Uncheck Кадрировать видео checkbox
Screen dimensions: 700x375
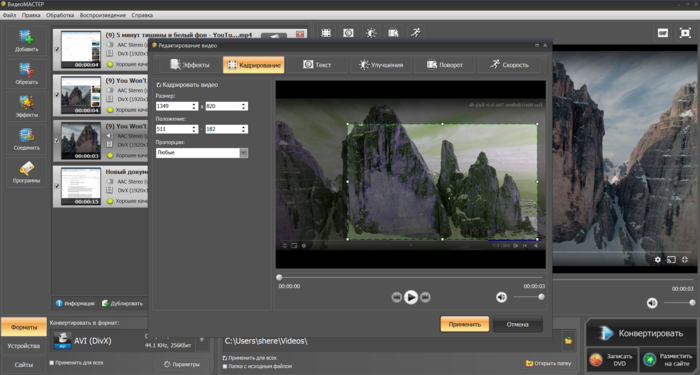(x=158, y=85)
